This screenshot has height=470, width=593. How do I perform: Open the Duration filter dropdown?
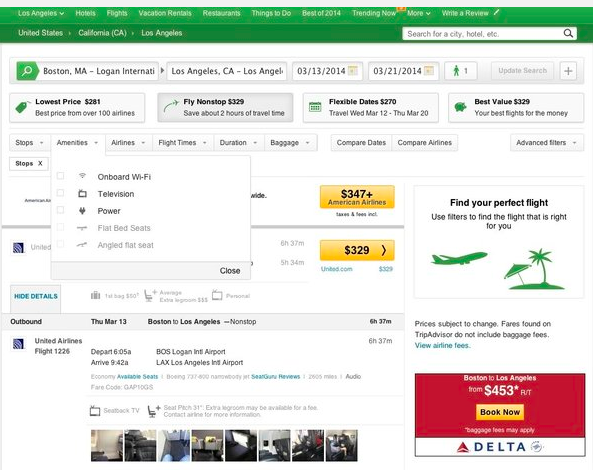click(239, 143)
